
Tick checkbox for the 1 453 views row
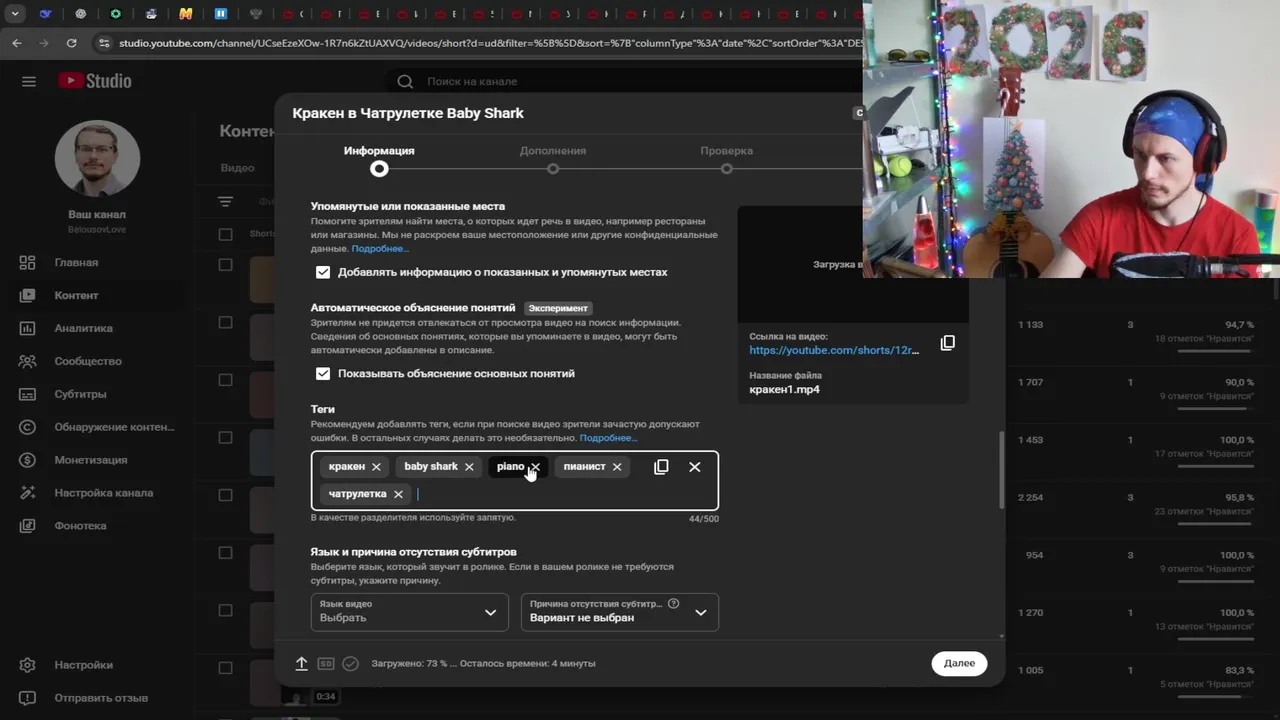(225, 437)
